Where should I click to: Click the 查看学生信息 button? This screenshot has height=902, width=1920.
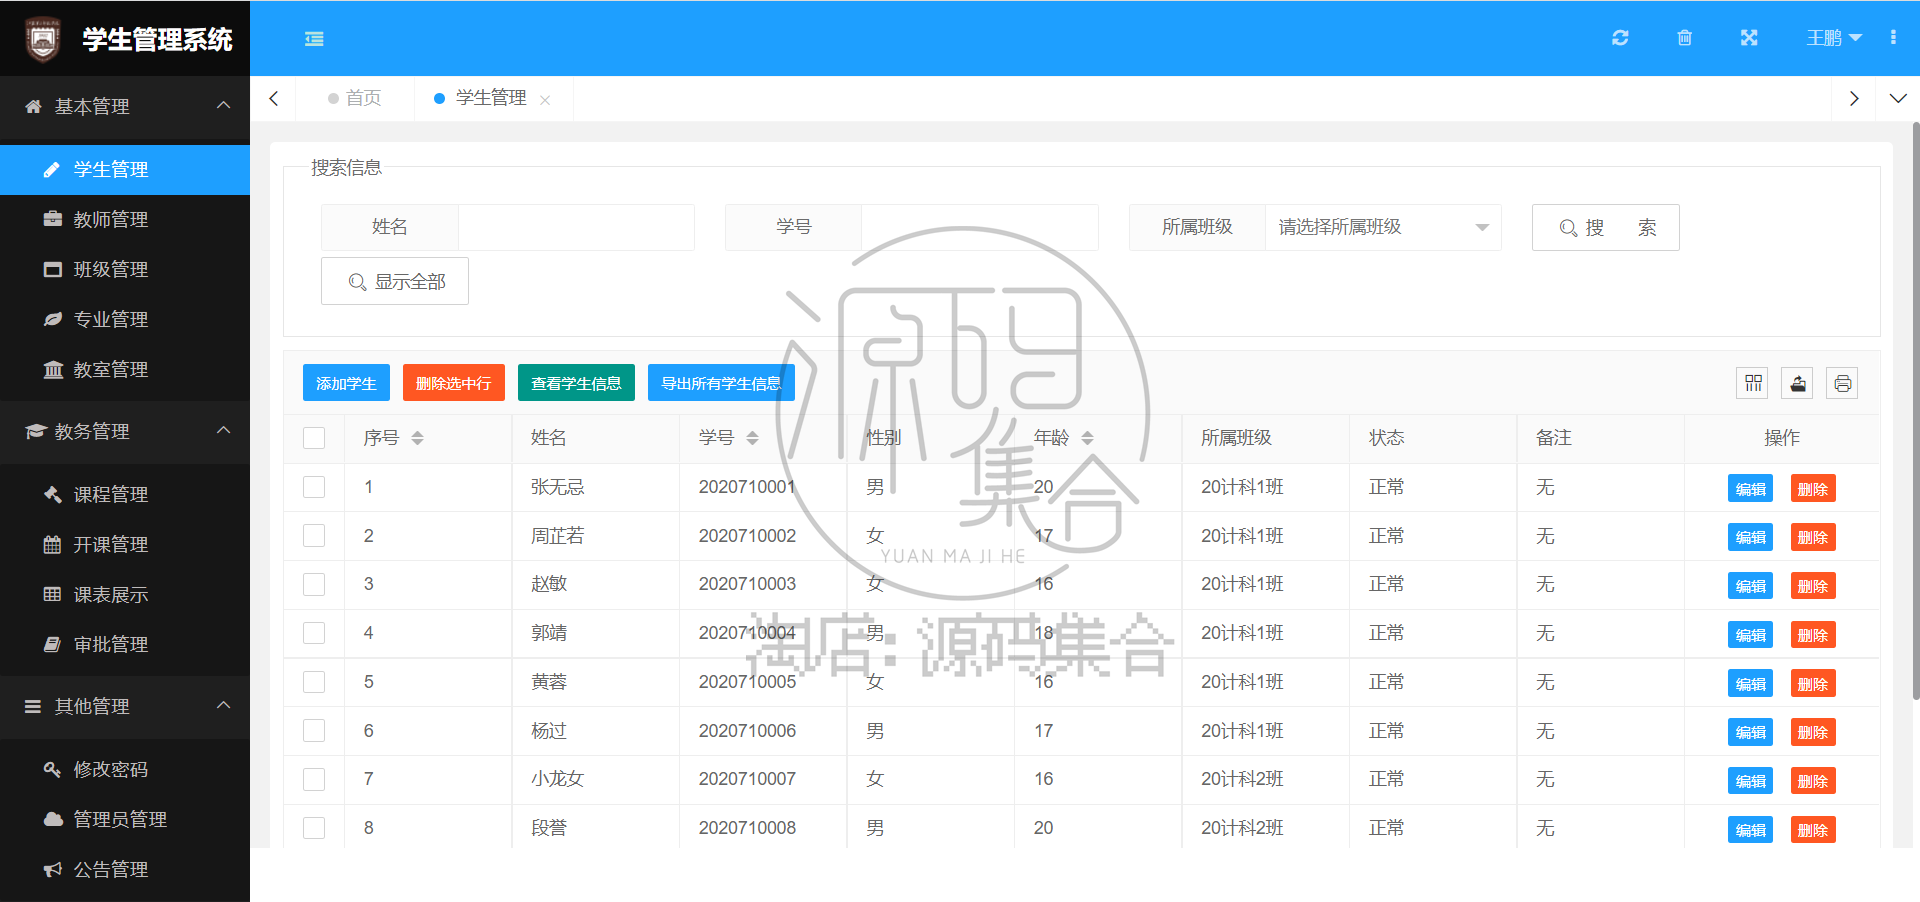(576, 383)
